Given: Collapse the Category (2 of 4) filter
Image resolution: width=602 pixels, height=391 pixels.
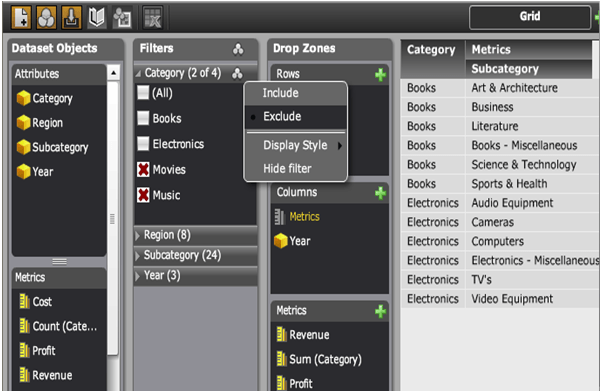Looking at the screenshot, I should 138,73.
